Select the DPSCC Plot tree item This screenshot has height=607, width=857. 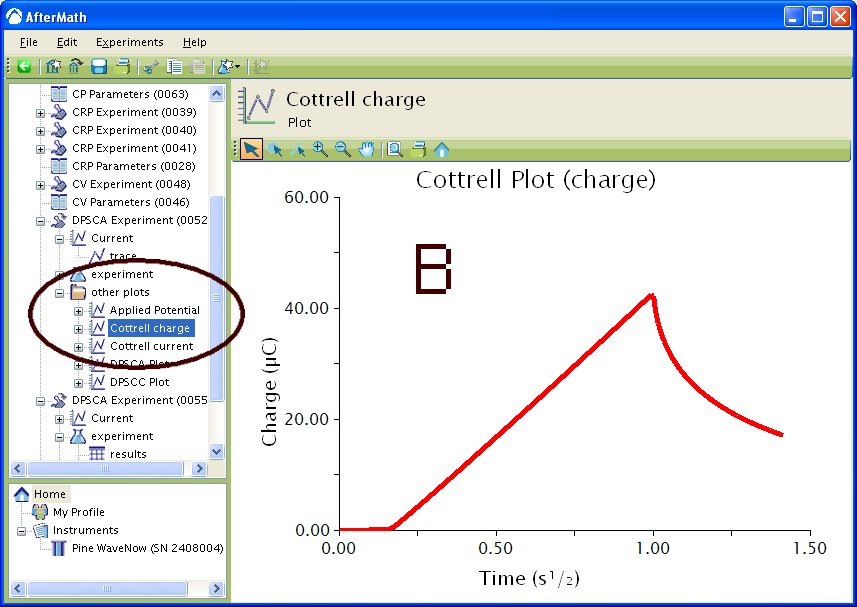[139, 382]
